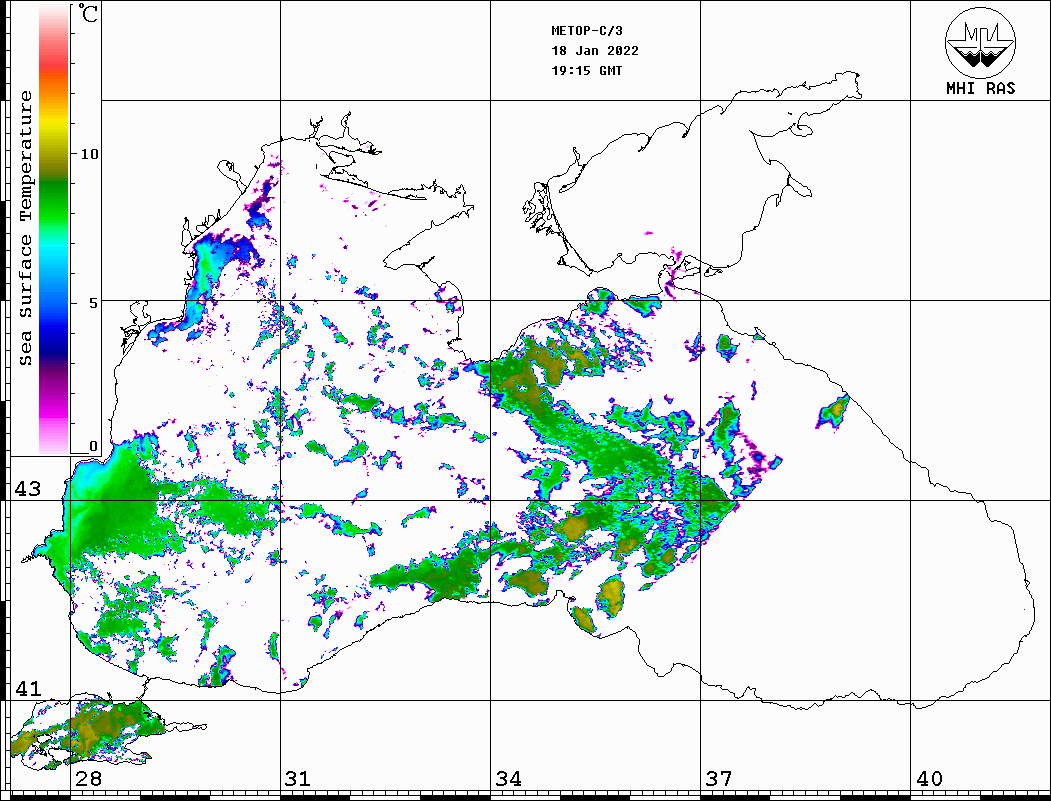Click the latitude label '41'

[x=27, y=689]
